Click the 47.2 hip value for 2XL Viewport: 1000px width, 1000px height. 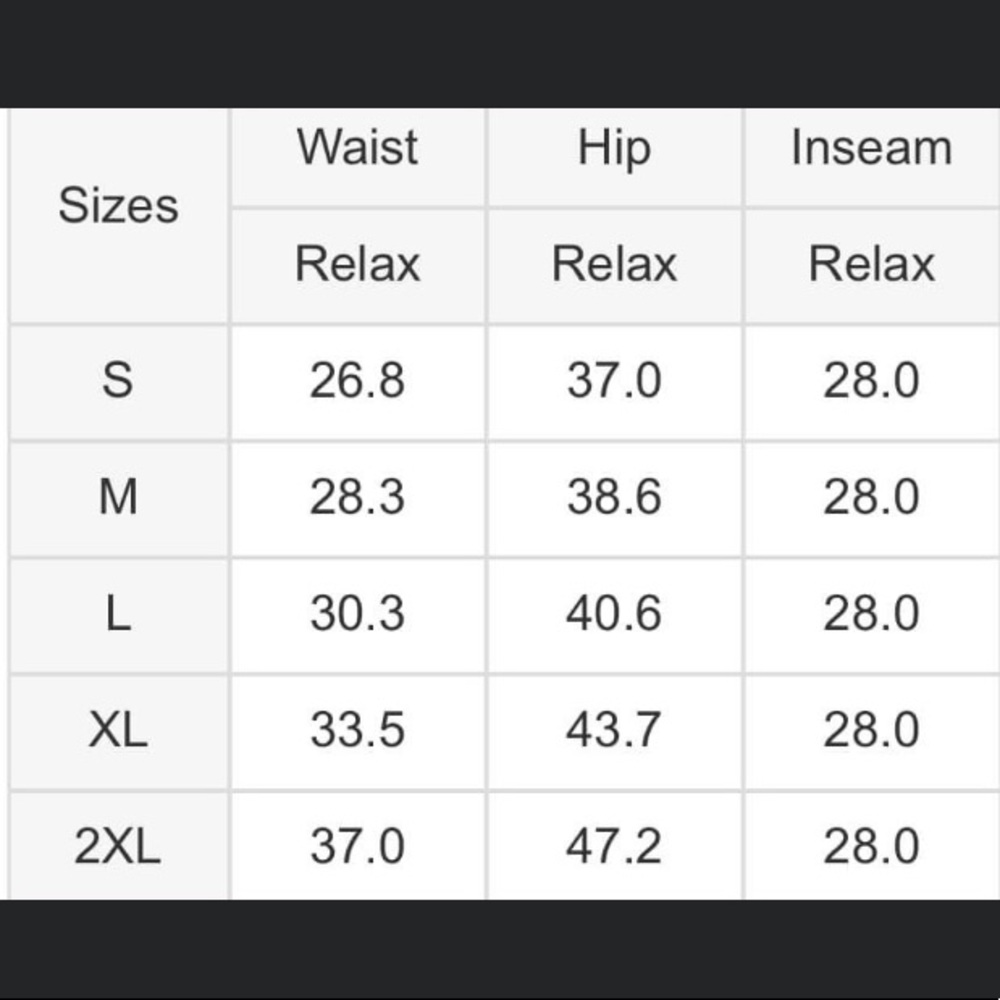[614, 847]
